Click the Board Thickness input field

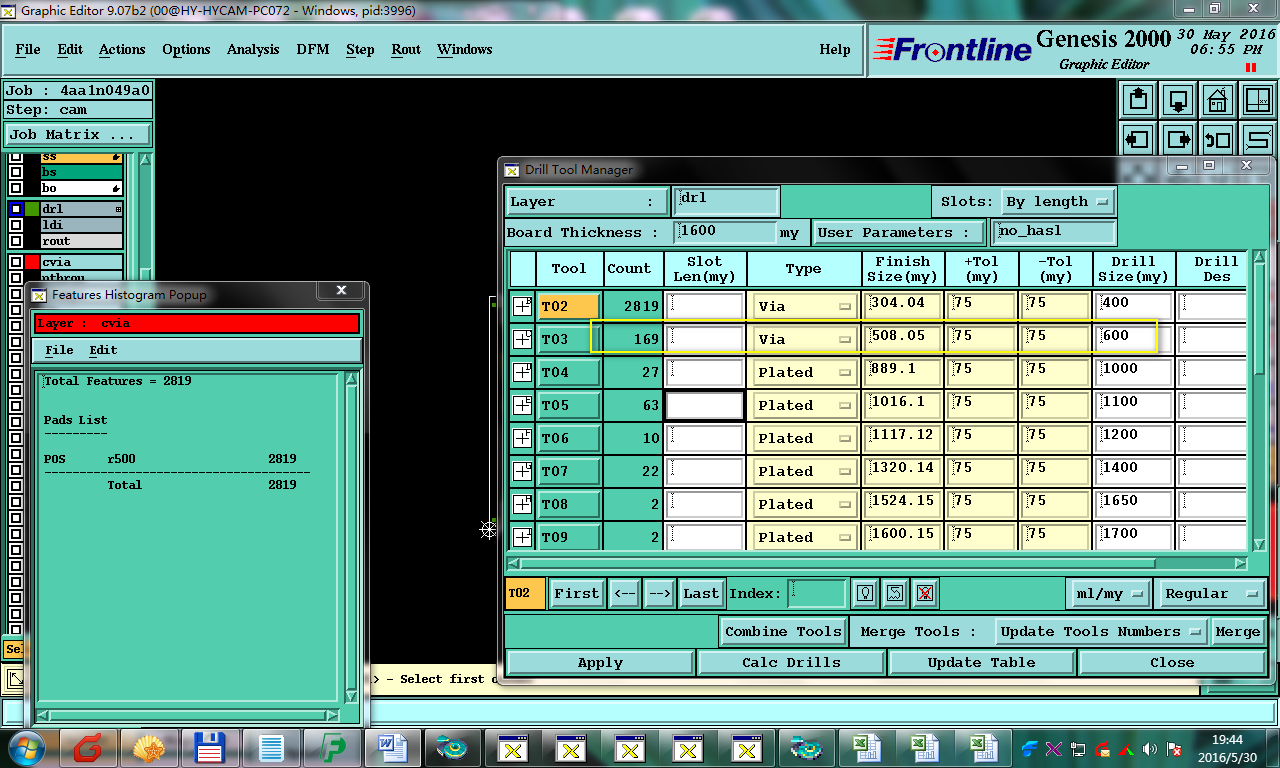click(725, 232)
